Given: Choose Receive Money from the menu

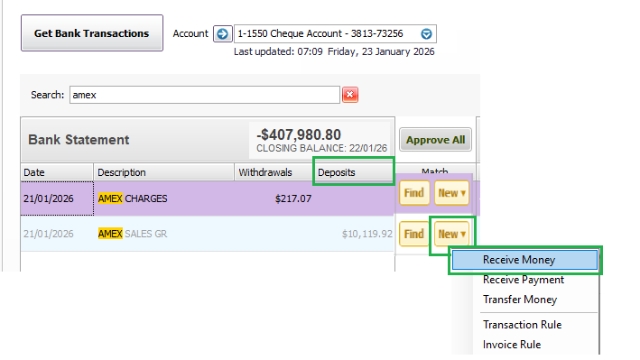Looking at the screenshot, I should point(525,260).
